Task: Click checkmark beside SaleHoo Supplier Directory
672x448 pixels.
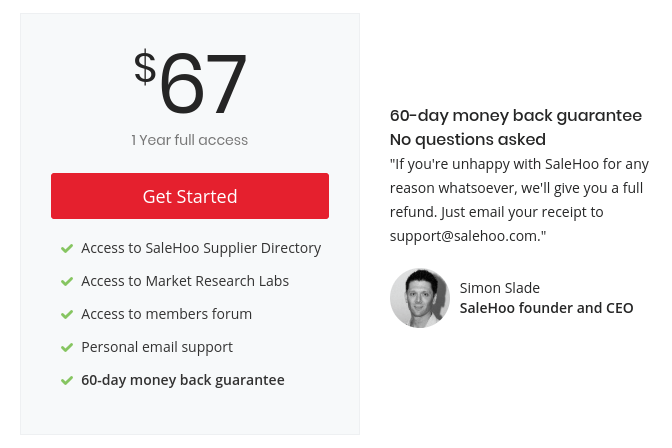Action: (67, 248)
